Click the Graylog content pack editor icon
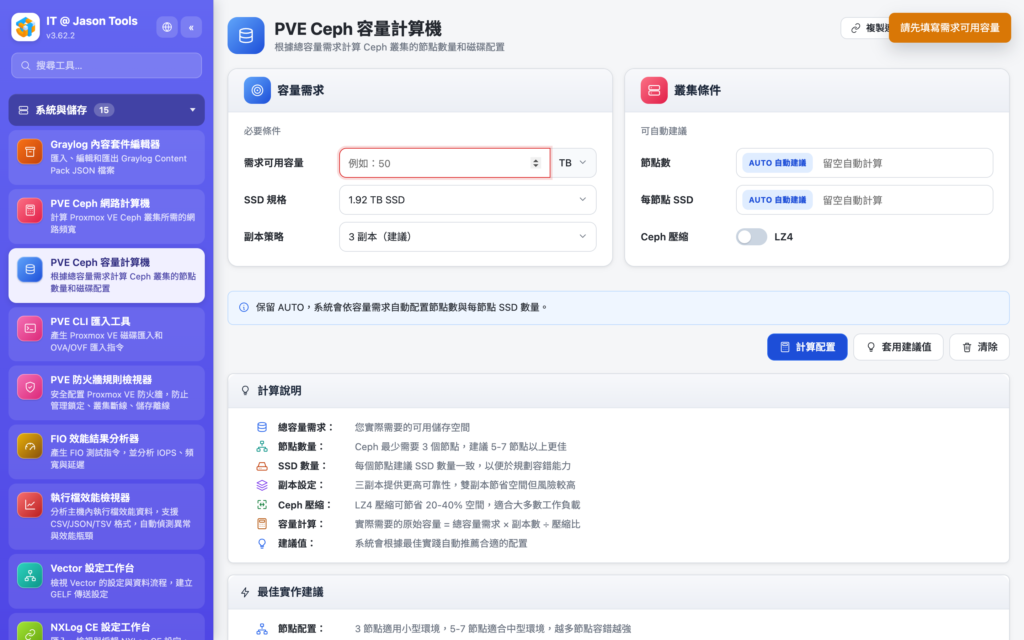This screenshot has width=1024, height=640. tap(29, 152)
